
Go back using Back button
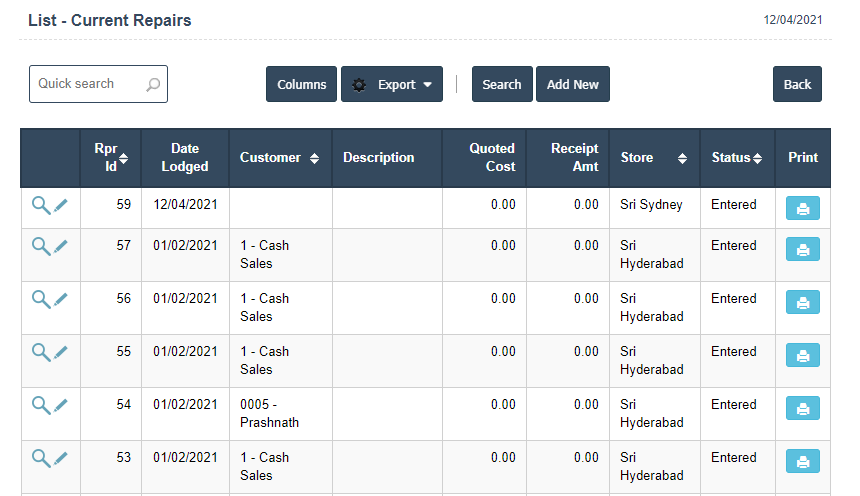pyautogui.click(x=797, y=85)
